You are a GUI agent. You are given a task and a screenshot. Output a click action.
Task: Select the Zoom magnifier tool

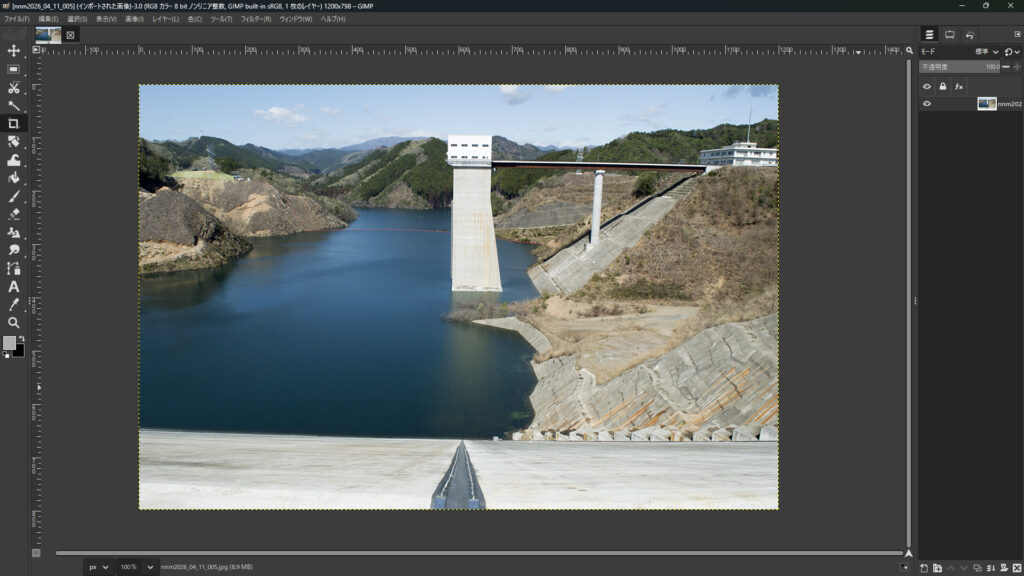click(x=14, y=323)
